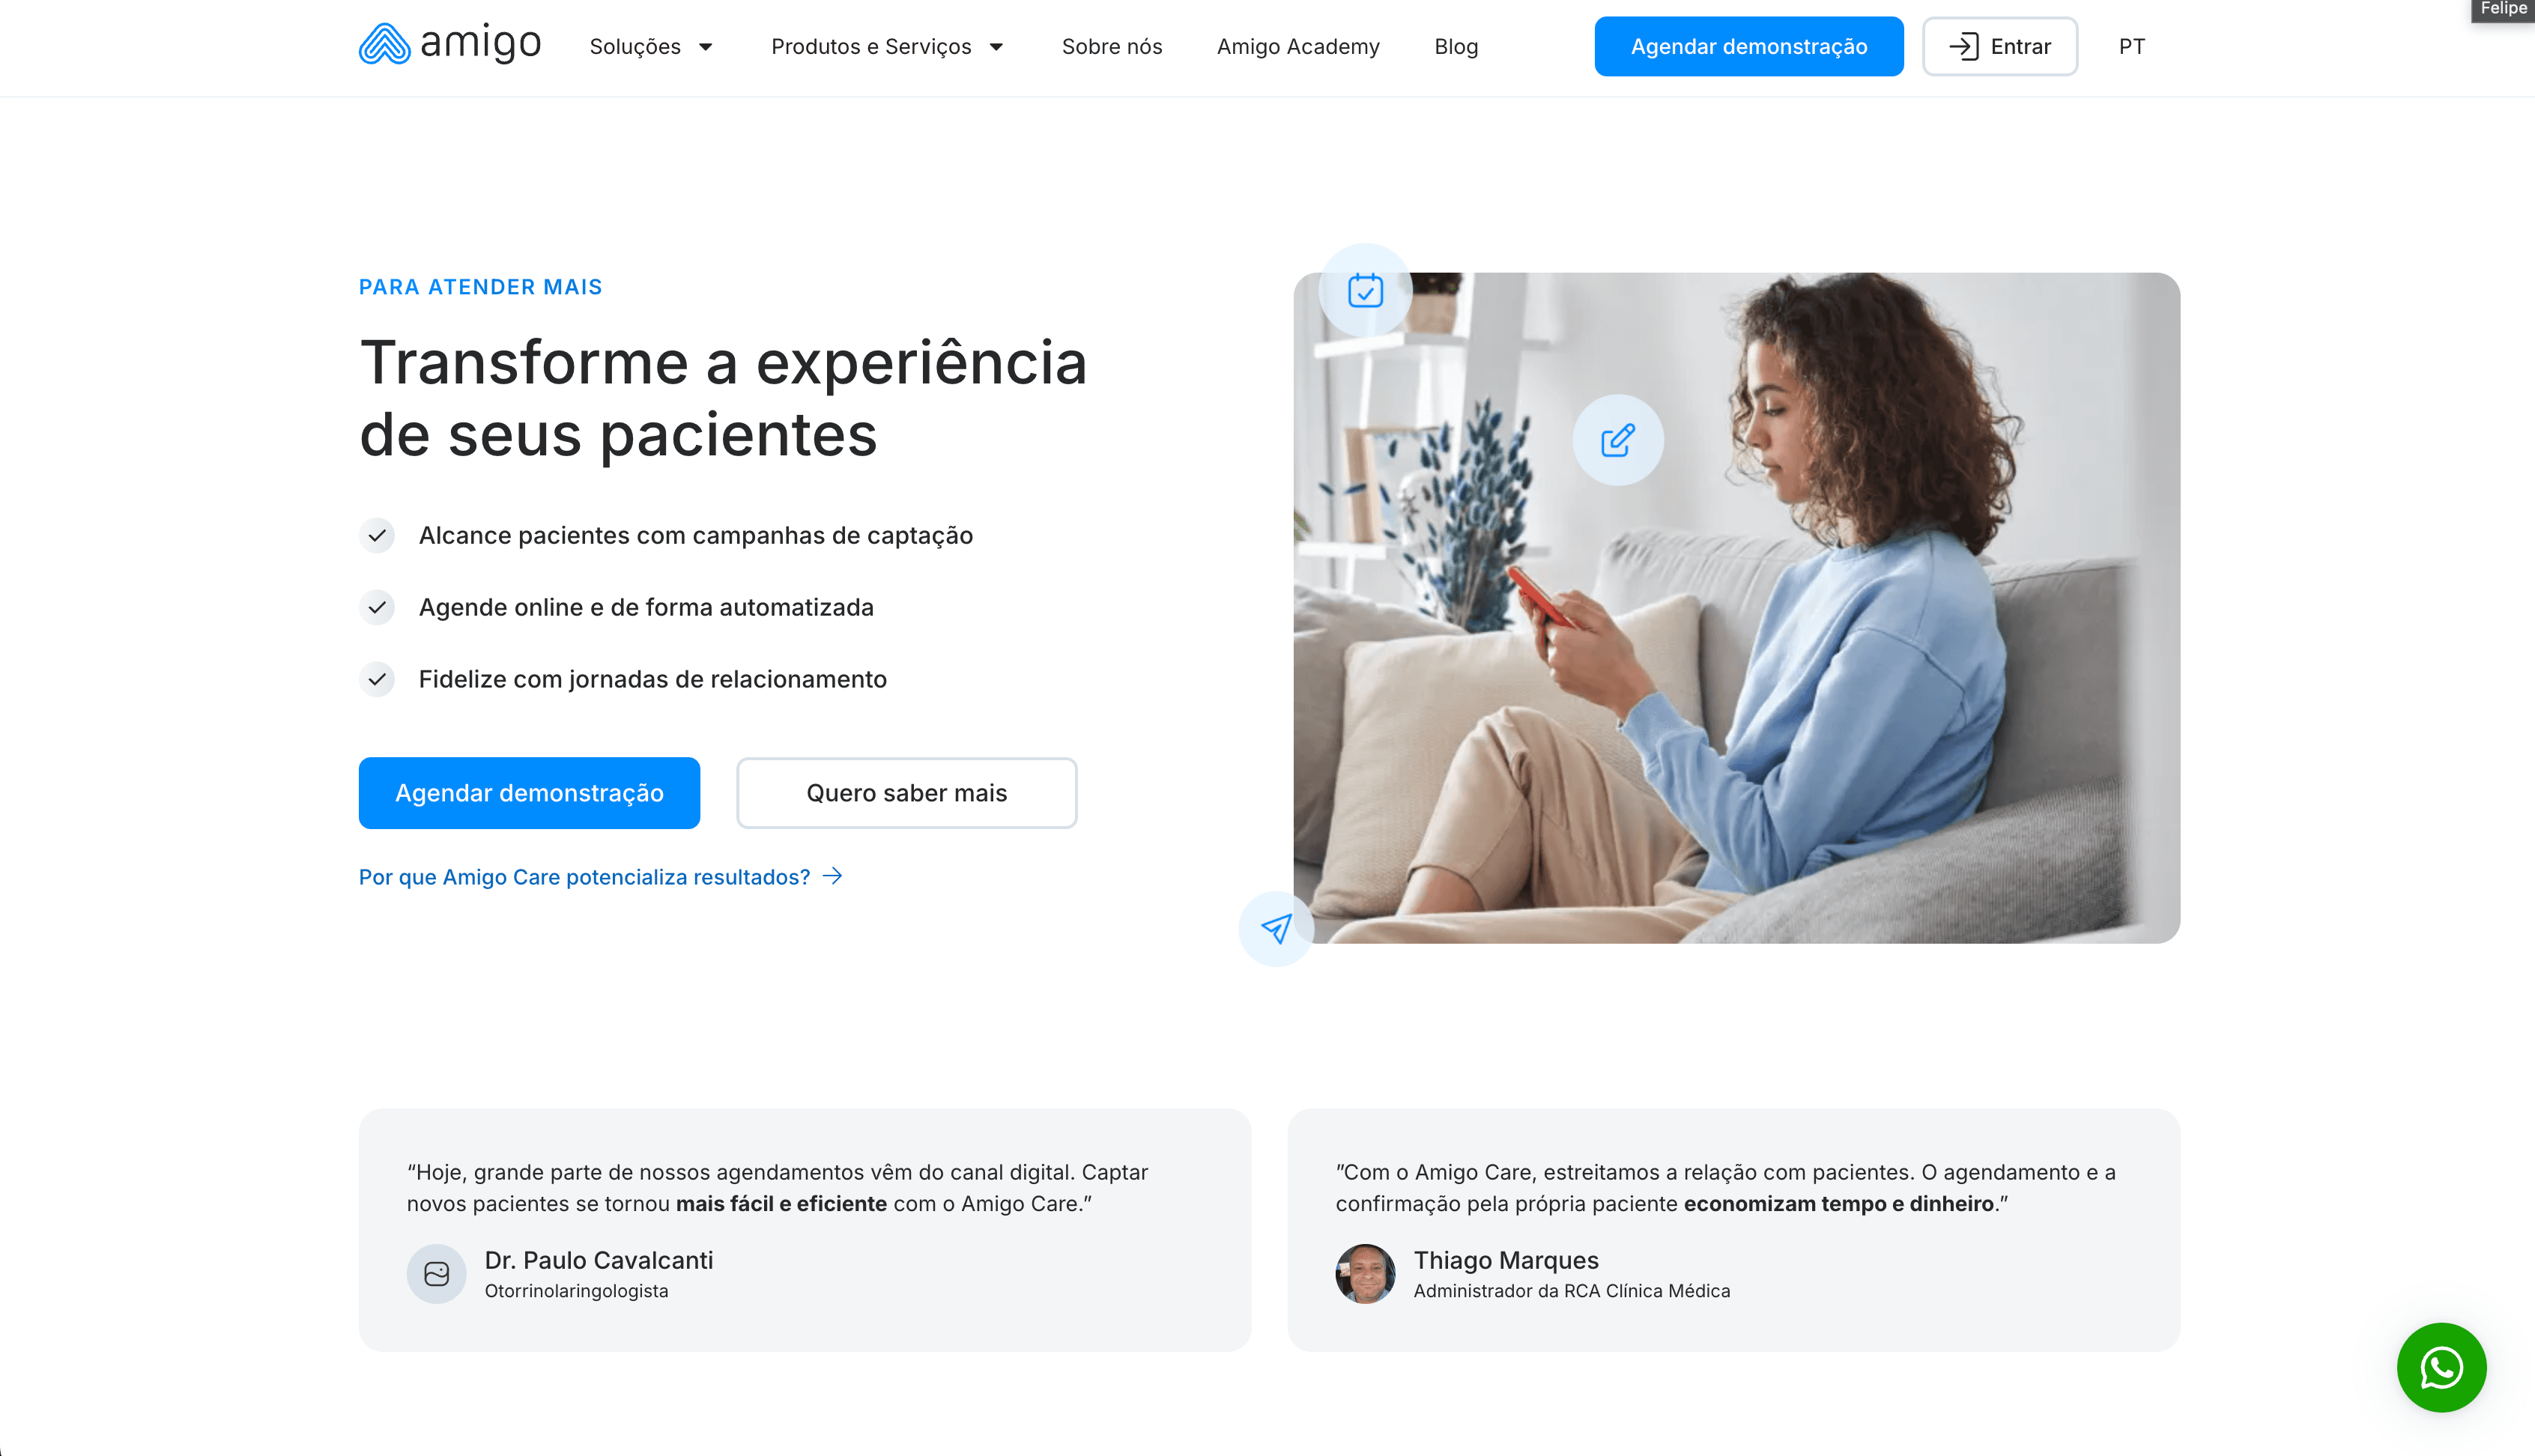The height and width of the screenshot is (1456, 2535).
Task: Open the WhatsApp chat bubble
Action: (2441, 1367)
